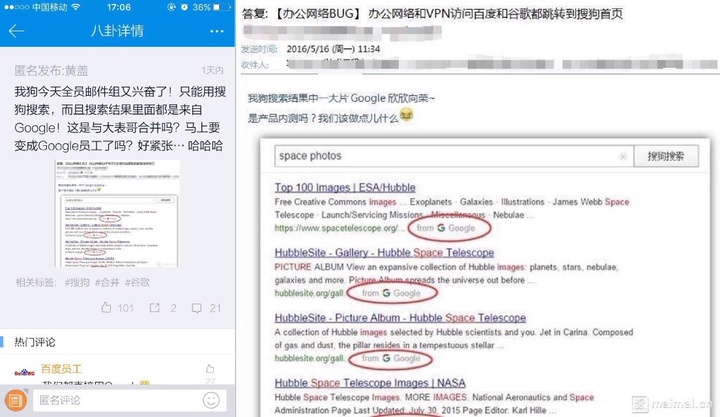This screenshot has width=720, height=417.
Task: Tap the #搜狗 tag
Action: click(x=77, y=282)
